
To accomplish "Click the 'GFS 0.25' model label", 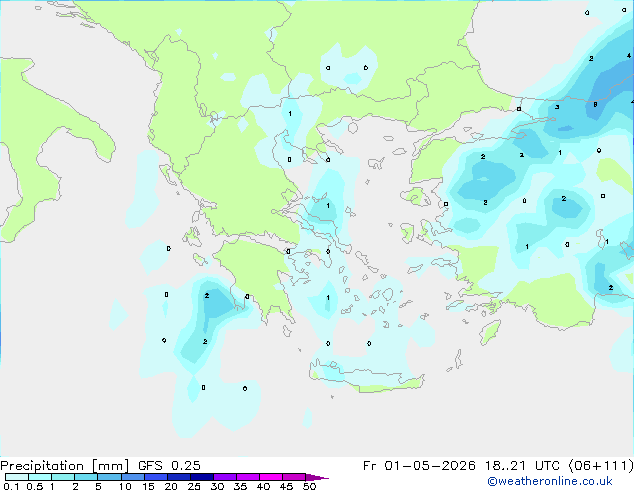I will point(169,466).
